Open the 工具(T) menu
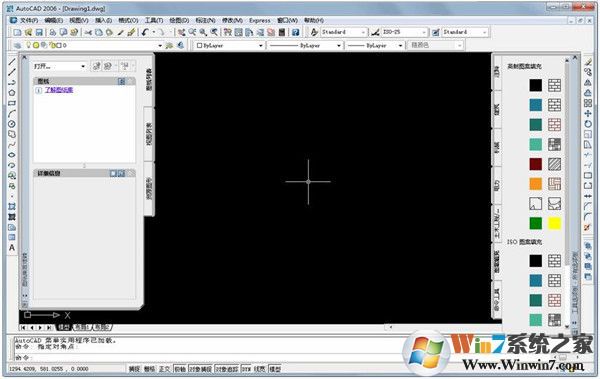This screenshot has height=379, width=600. click(154, 20)
